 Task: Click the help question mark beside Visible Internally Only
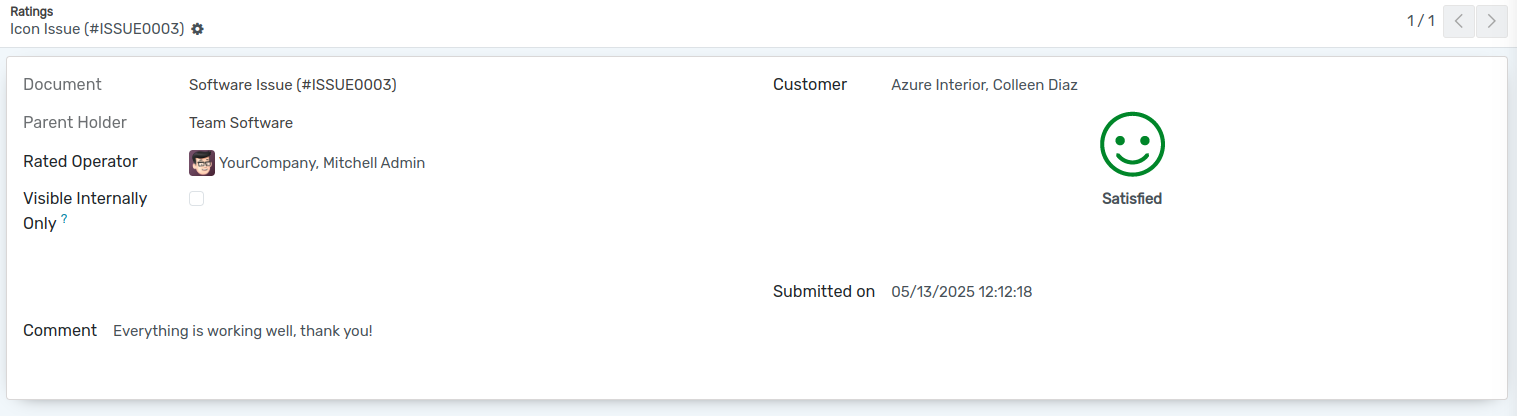(x=64, y=218)
